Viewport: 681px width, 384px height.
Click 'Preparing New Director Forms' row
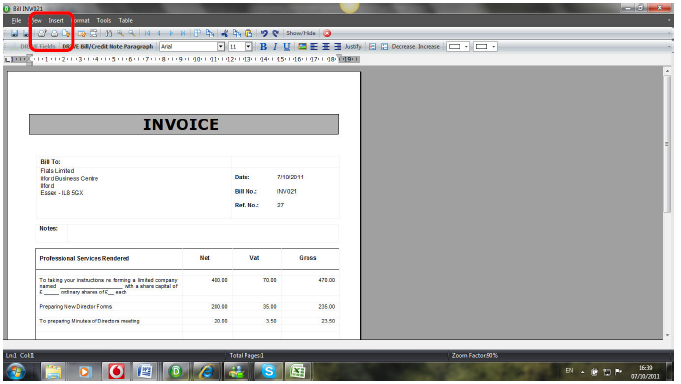(x=76, y=307)
